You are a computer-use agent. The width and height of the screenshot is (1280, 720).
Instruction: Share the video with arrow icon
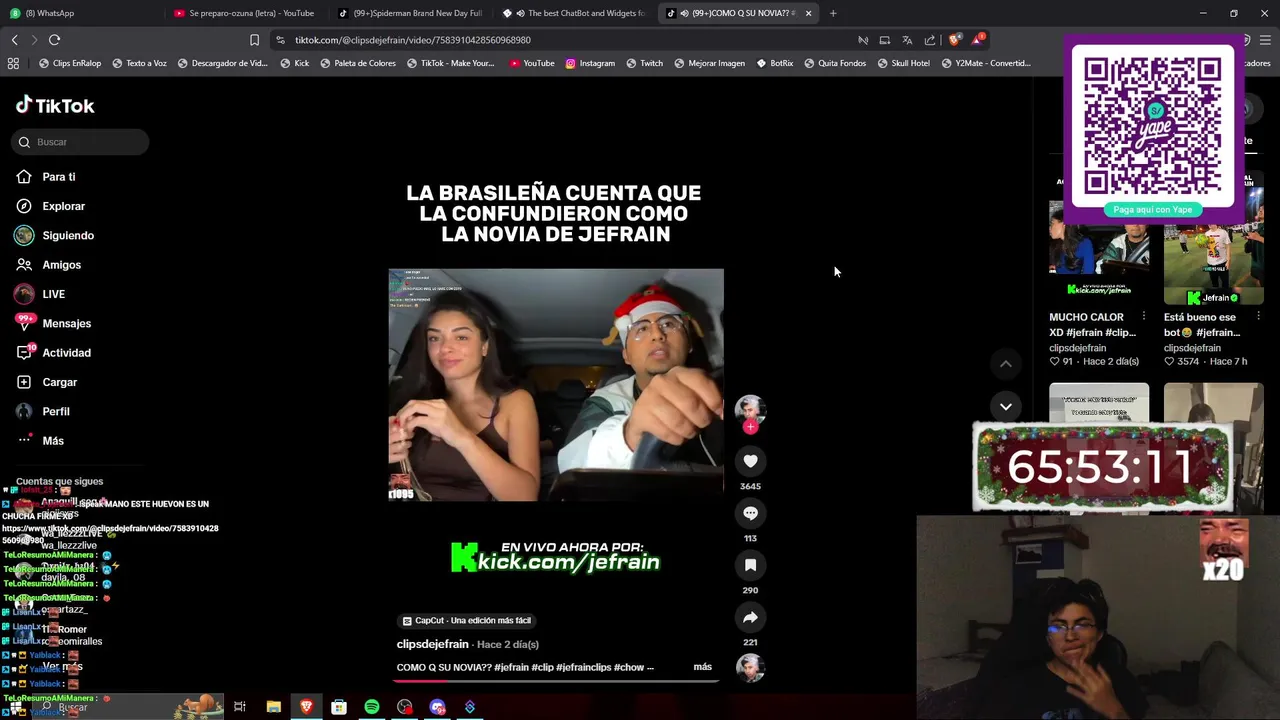(x=750, y=617)
